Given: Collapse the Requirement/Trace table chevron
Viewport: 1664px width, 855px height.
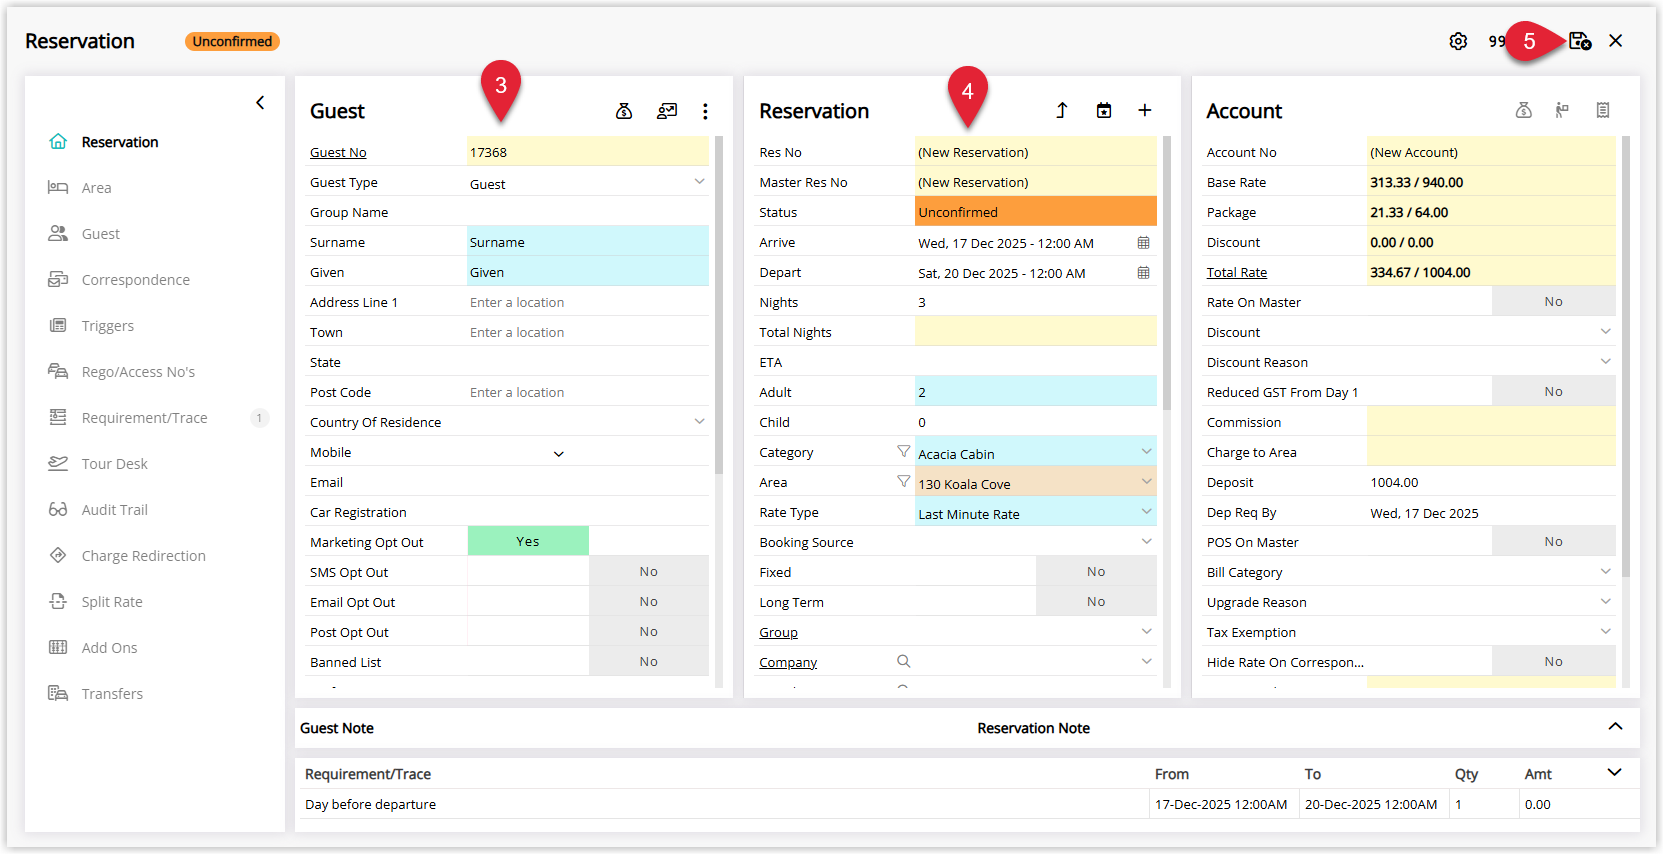Looking at the screenshot, I should 1615,773.
